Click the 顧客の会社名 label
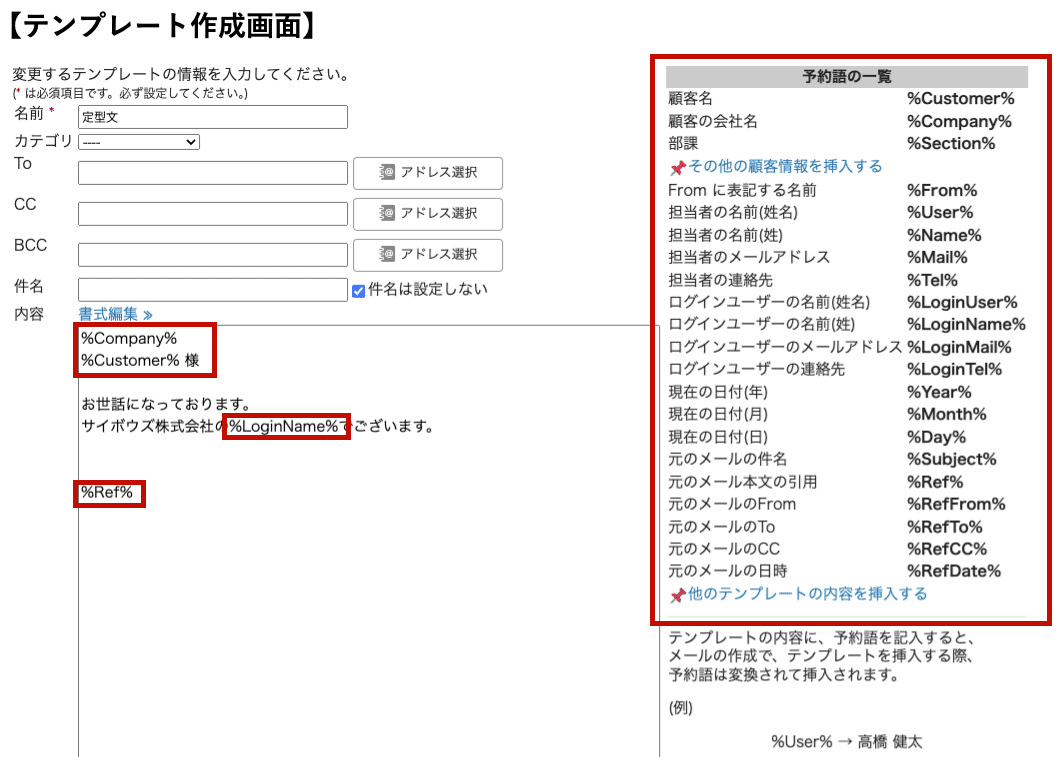1060x757 pixels. tap(713, 122)
